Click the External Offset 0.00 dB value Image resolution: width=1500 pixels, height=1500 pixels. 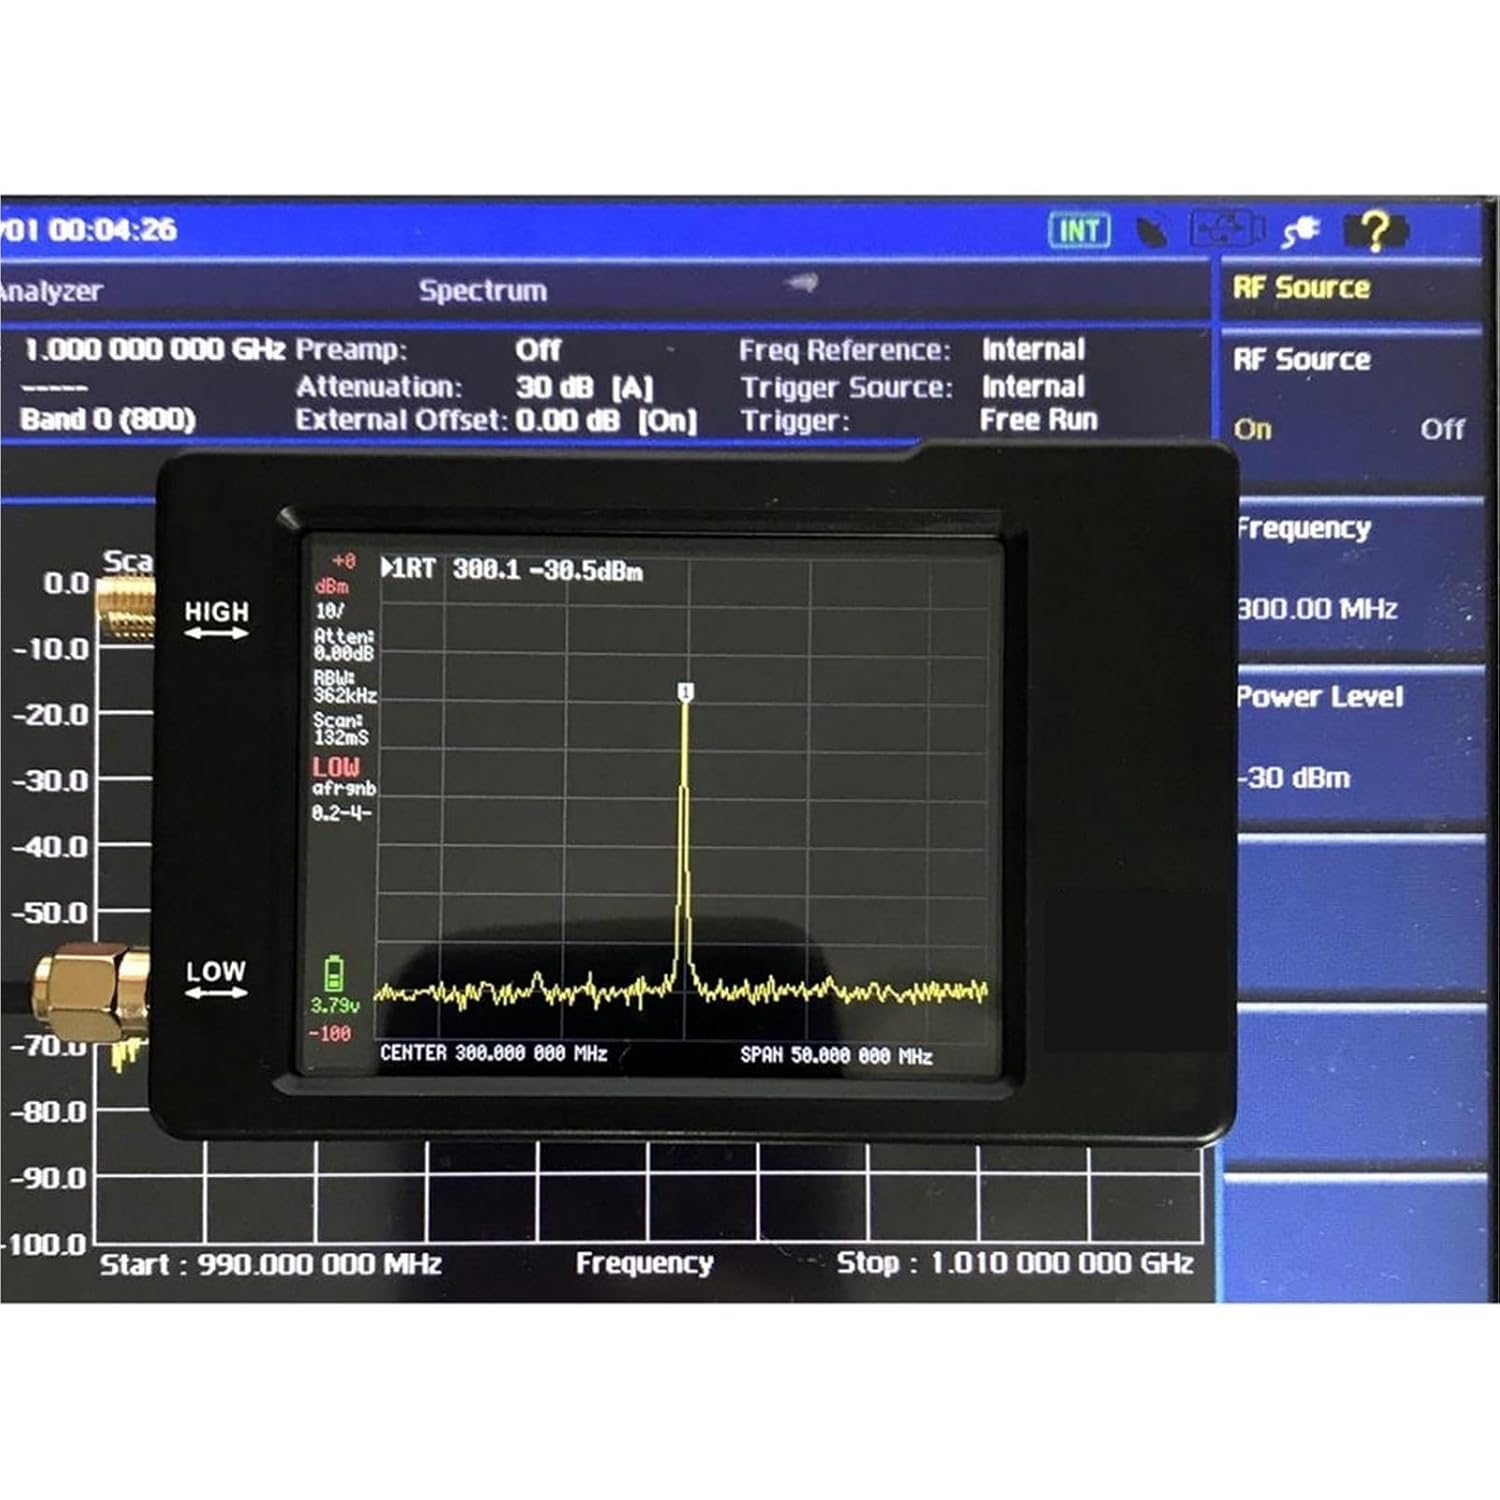click(x=606, y=420)
